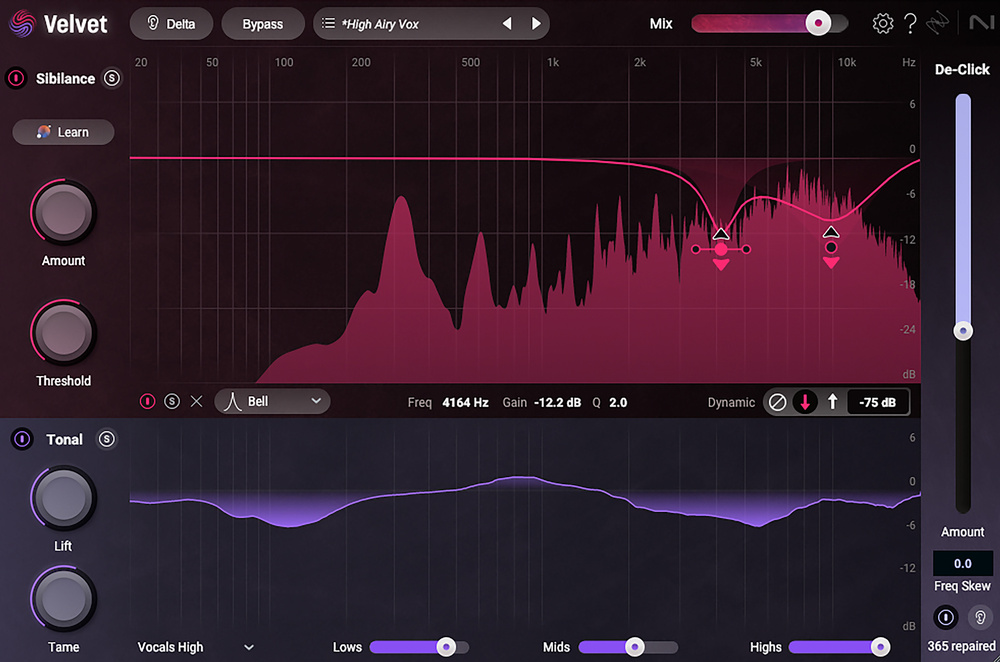Solo the Sibilance module
Image resolution: width=1000 pixels, height=662 pixels.
pyautogui.click(x=112, y=78)
